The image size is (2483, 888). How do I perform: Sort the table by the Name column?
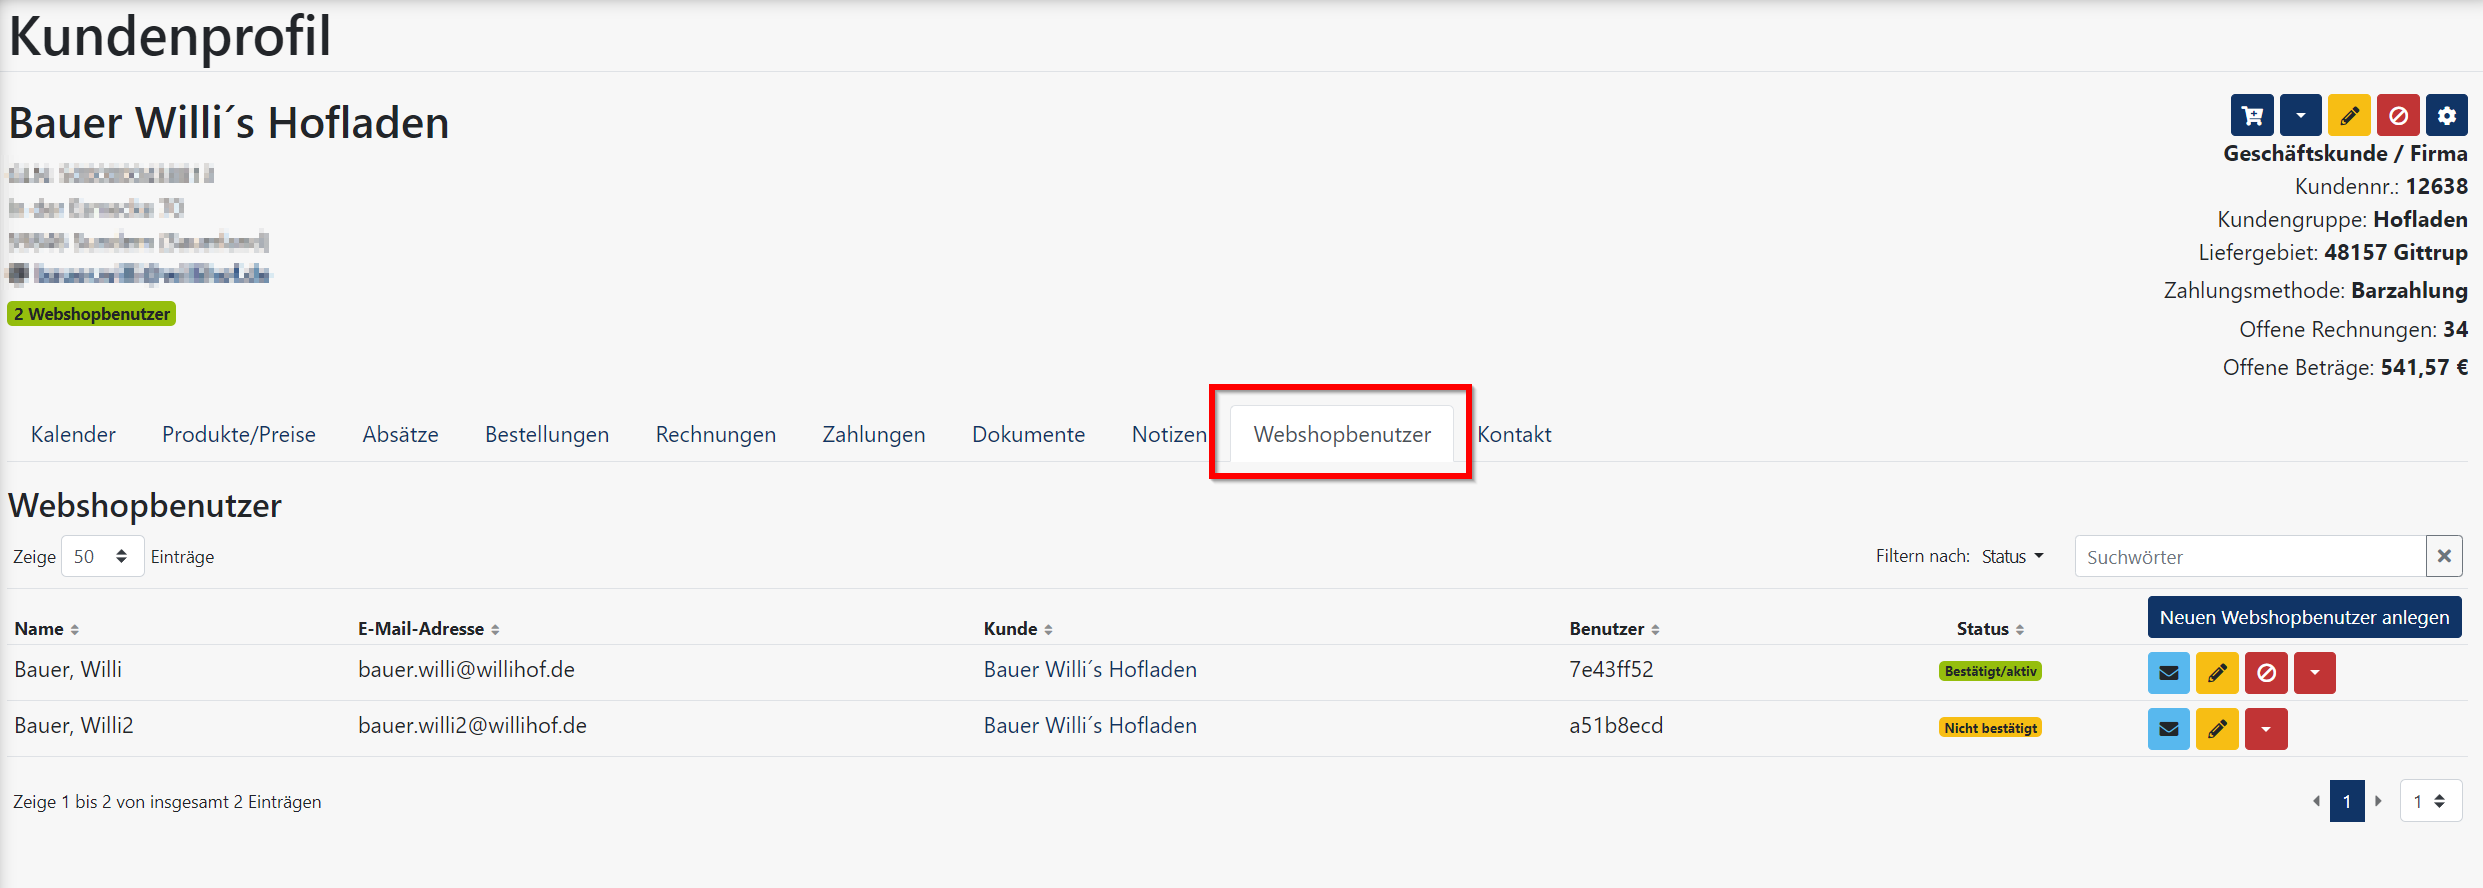pyautogui.click(x=46, y=628)
